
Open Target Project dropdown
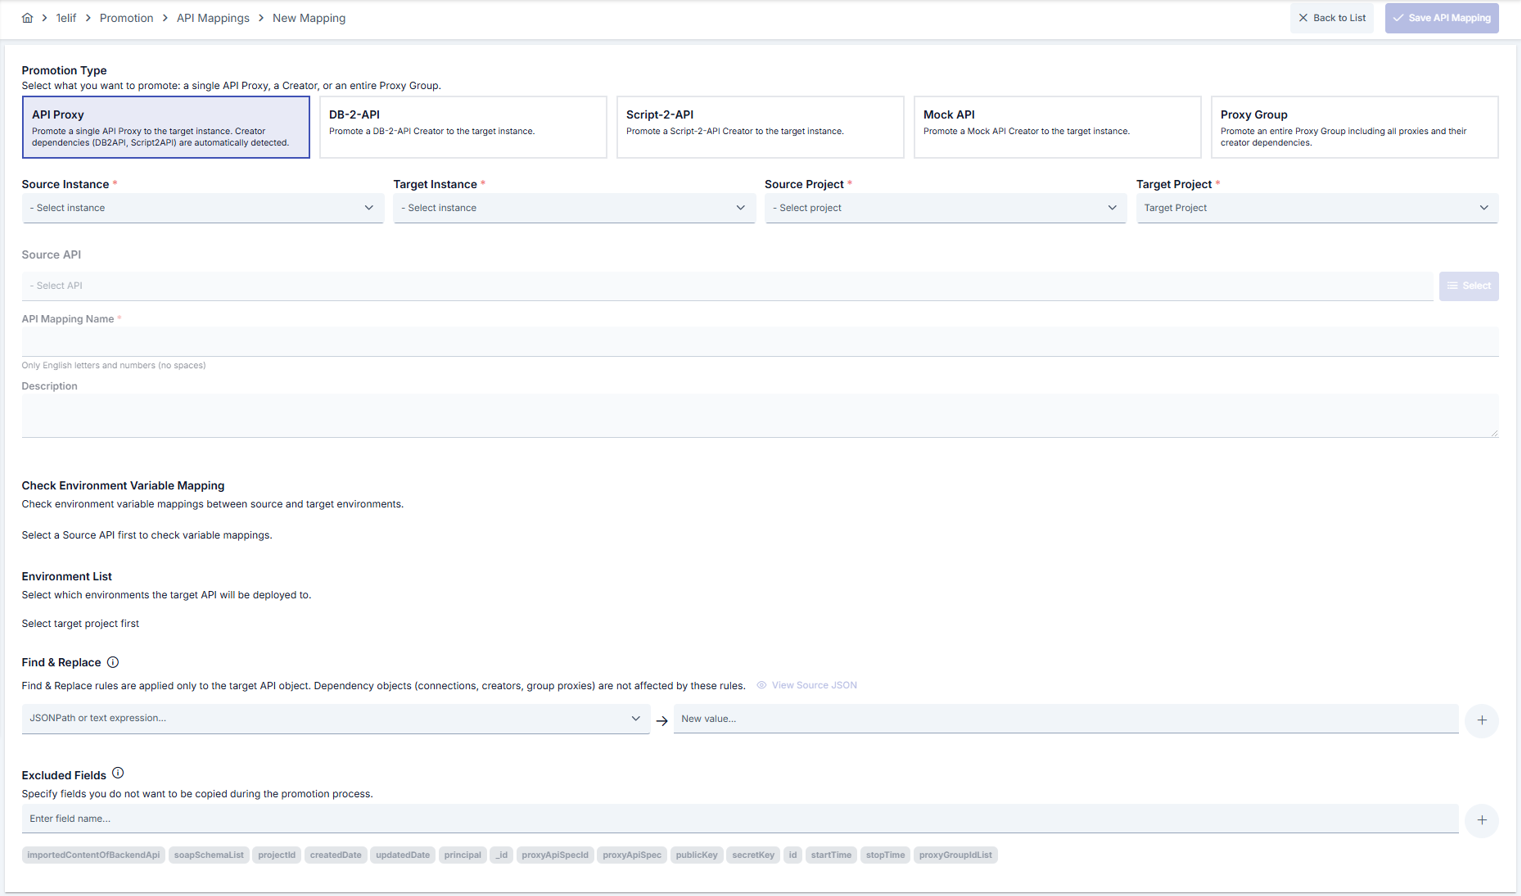tap(1317, 208)
